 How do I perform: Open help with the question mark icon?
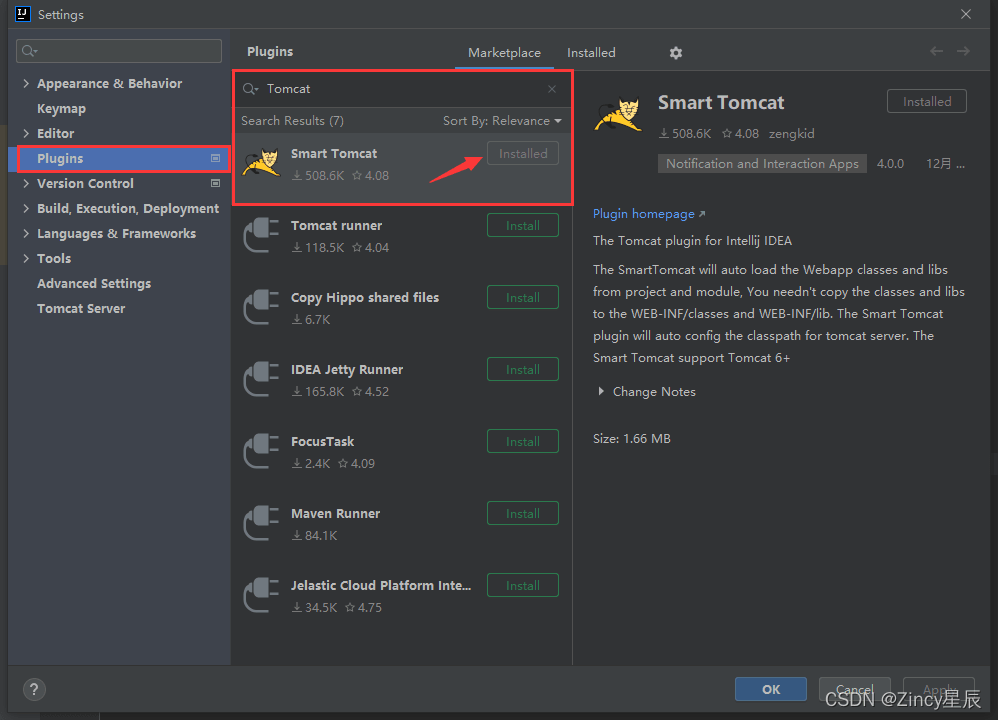coord(34,689)
